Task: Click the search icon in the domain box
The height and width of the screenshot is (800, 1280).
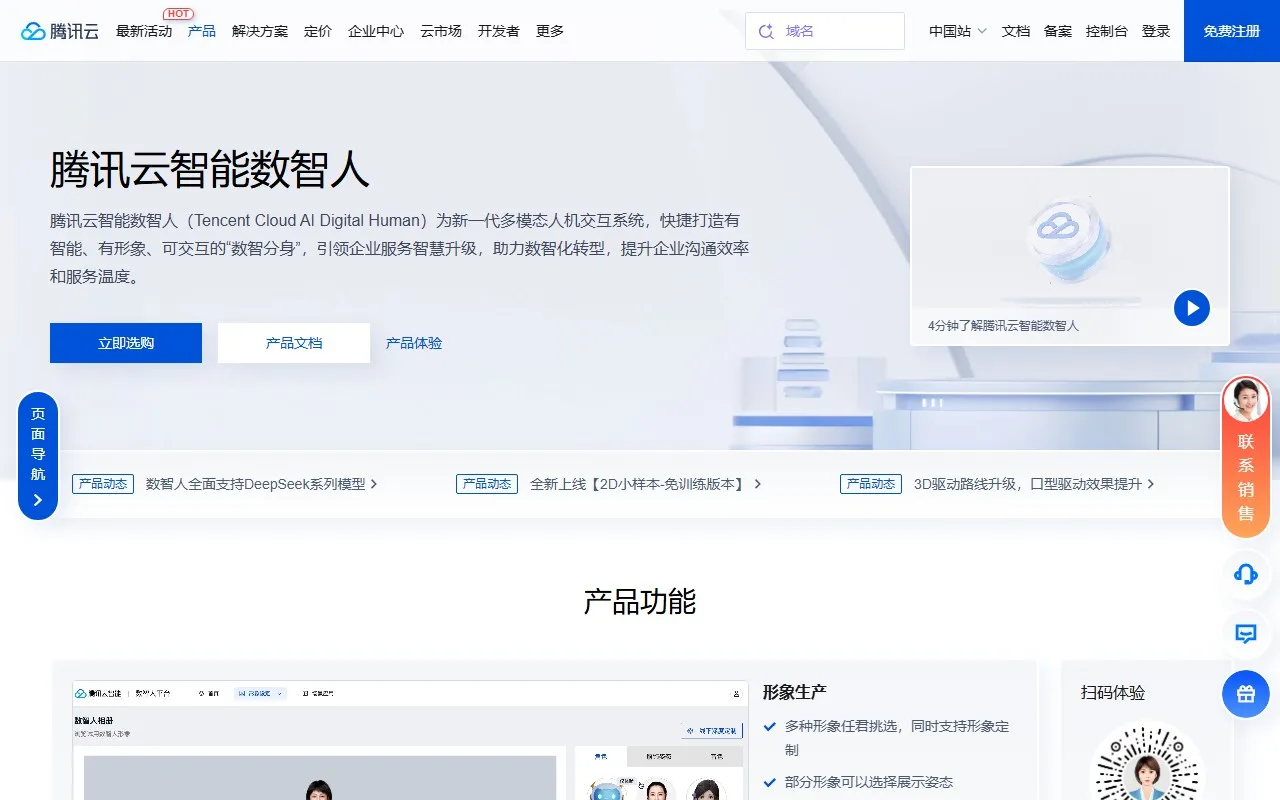Action: [766, 31]
